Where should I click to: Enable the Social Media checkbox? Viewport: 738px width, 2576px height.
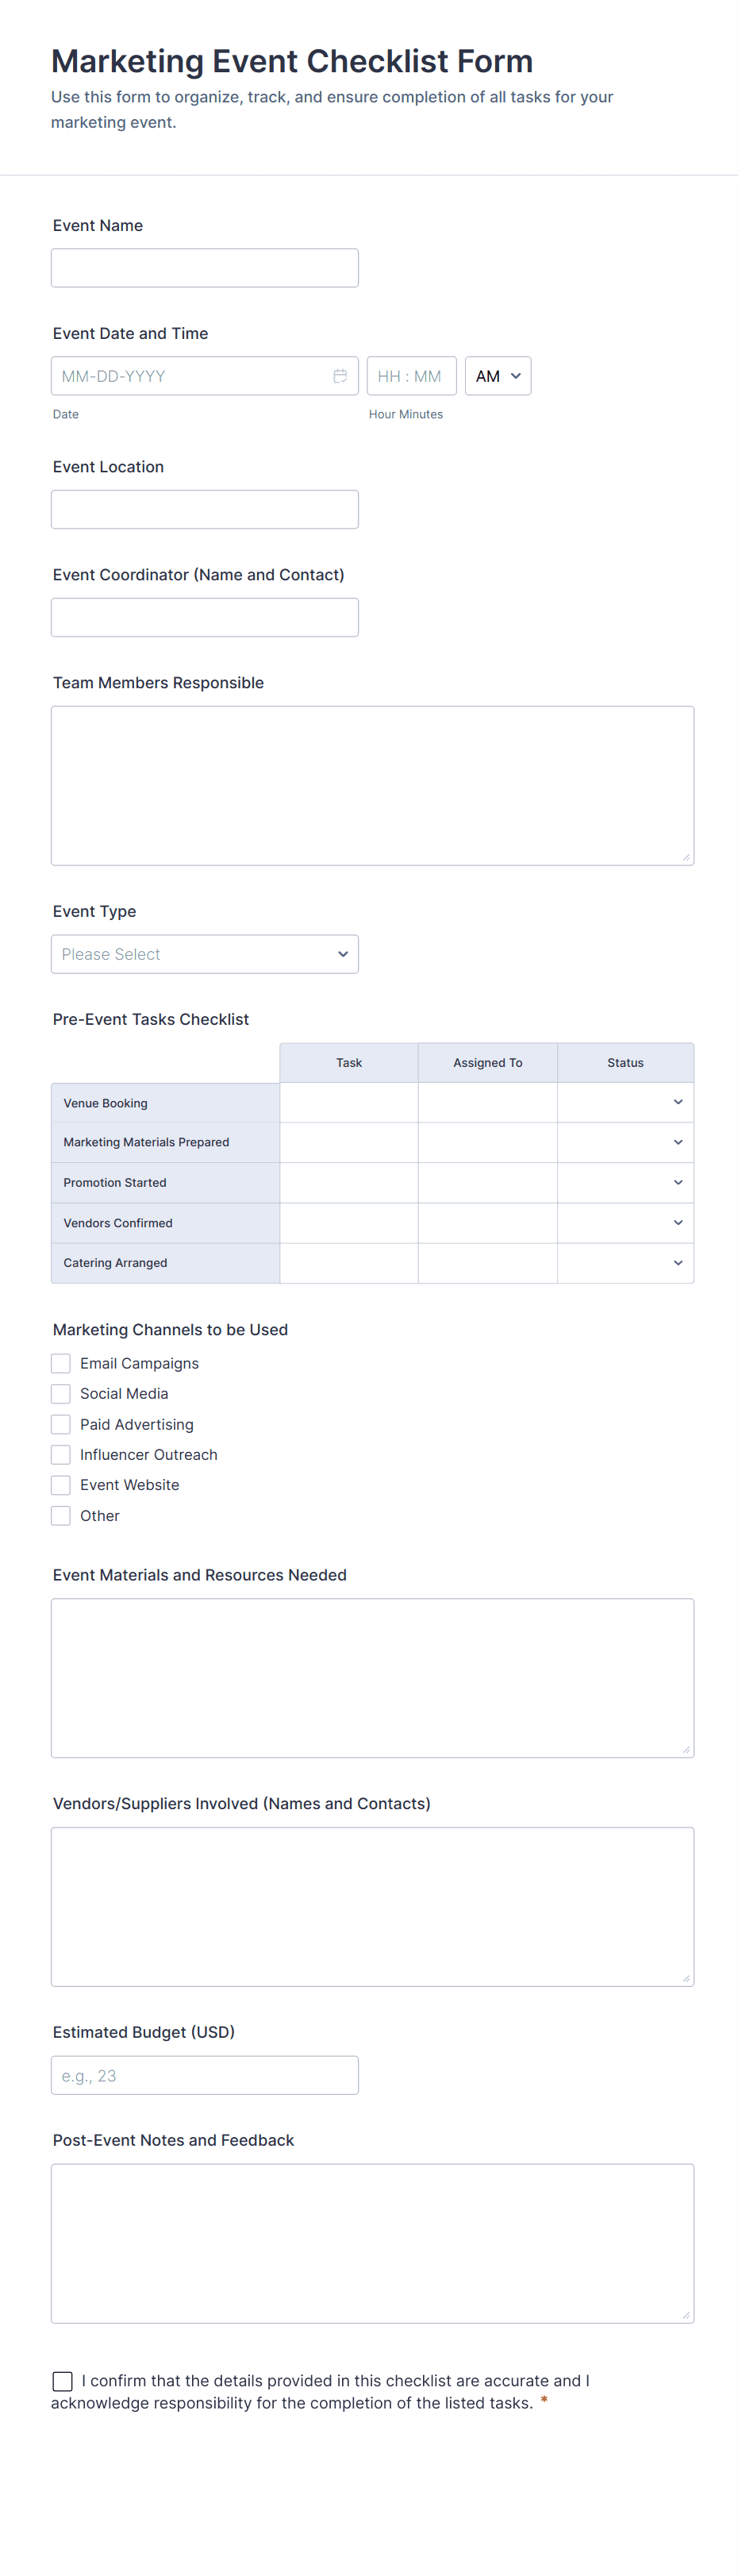(x=61, y=1393)
